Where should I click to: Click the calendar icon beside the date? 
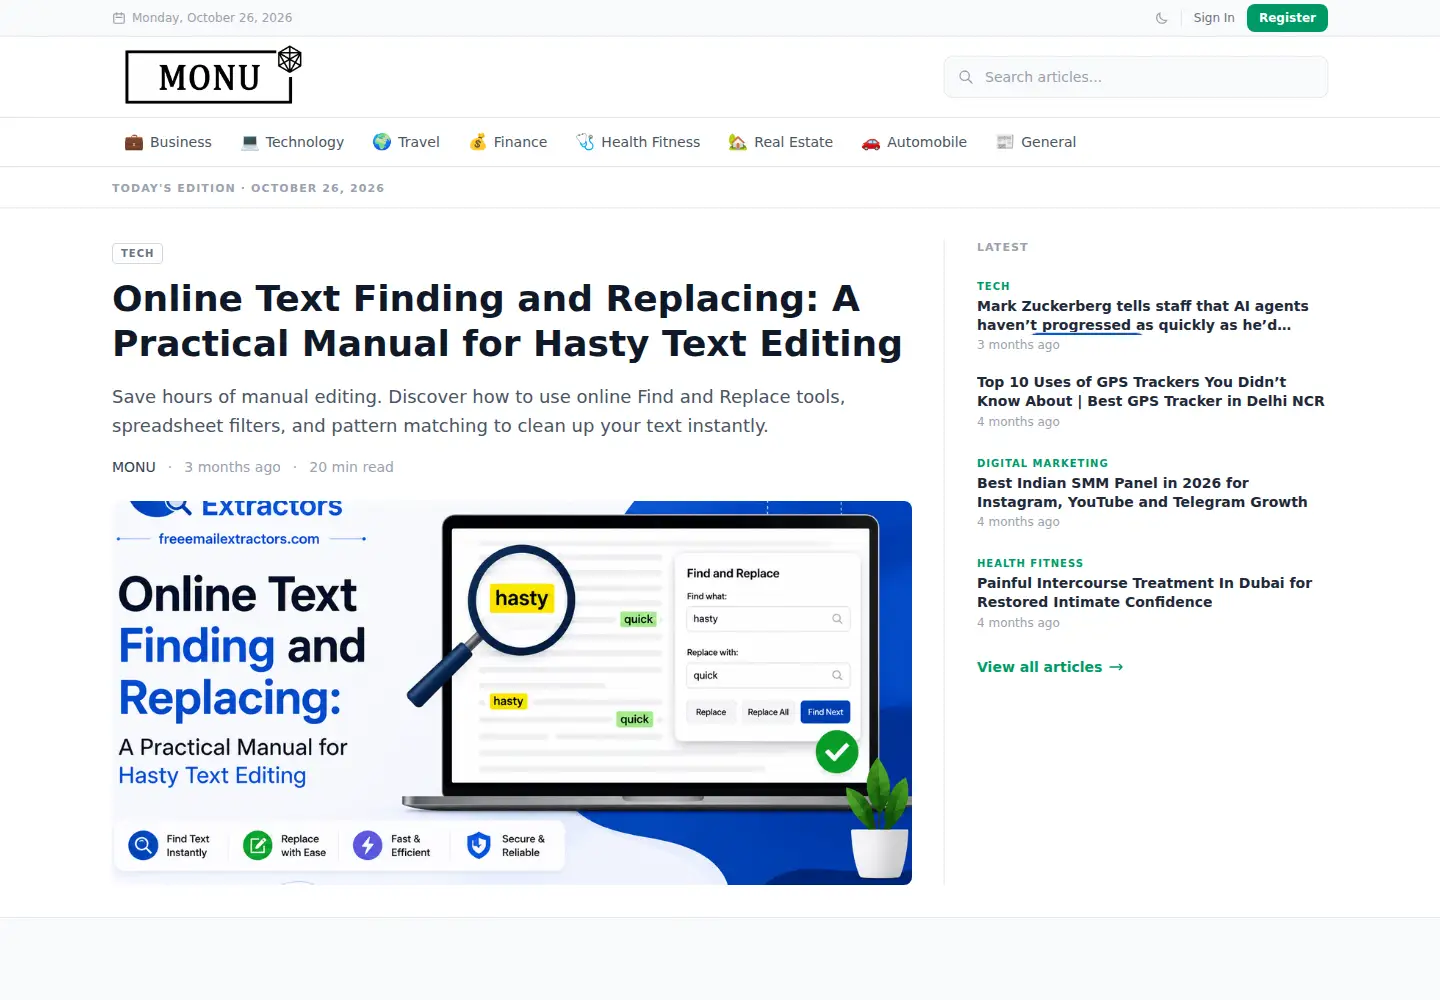[119, 18]
